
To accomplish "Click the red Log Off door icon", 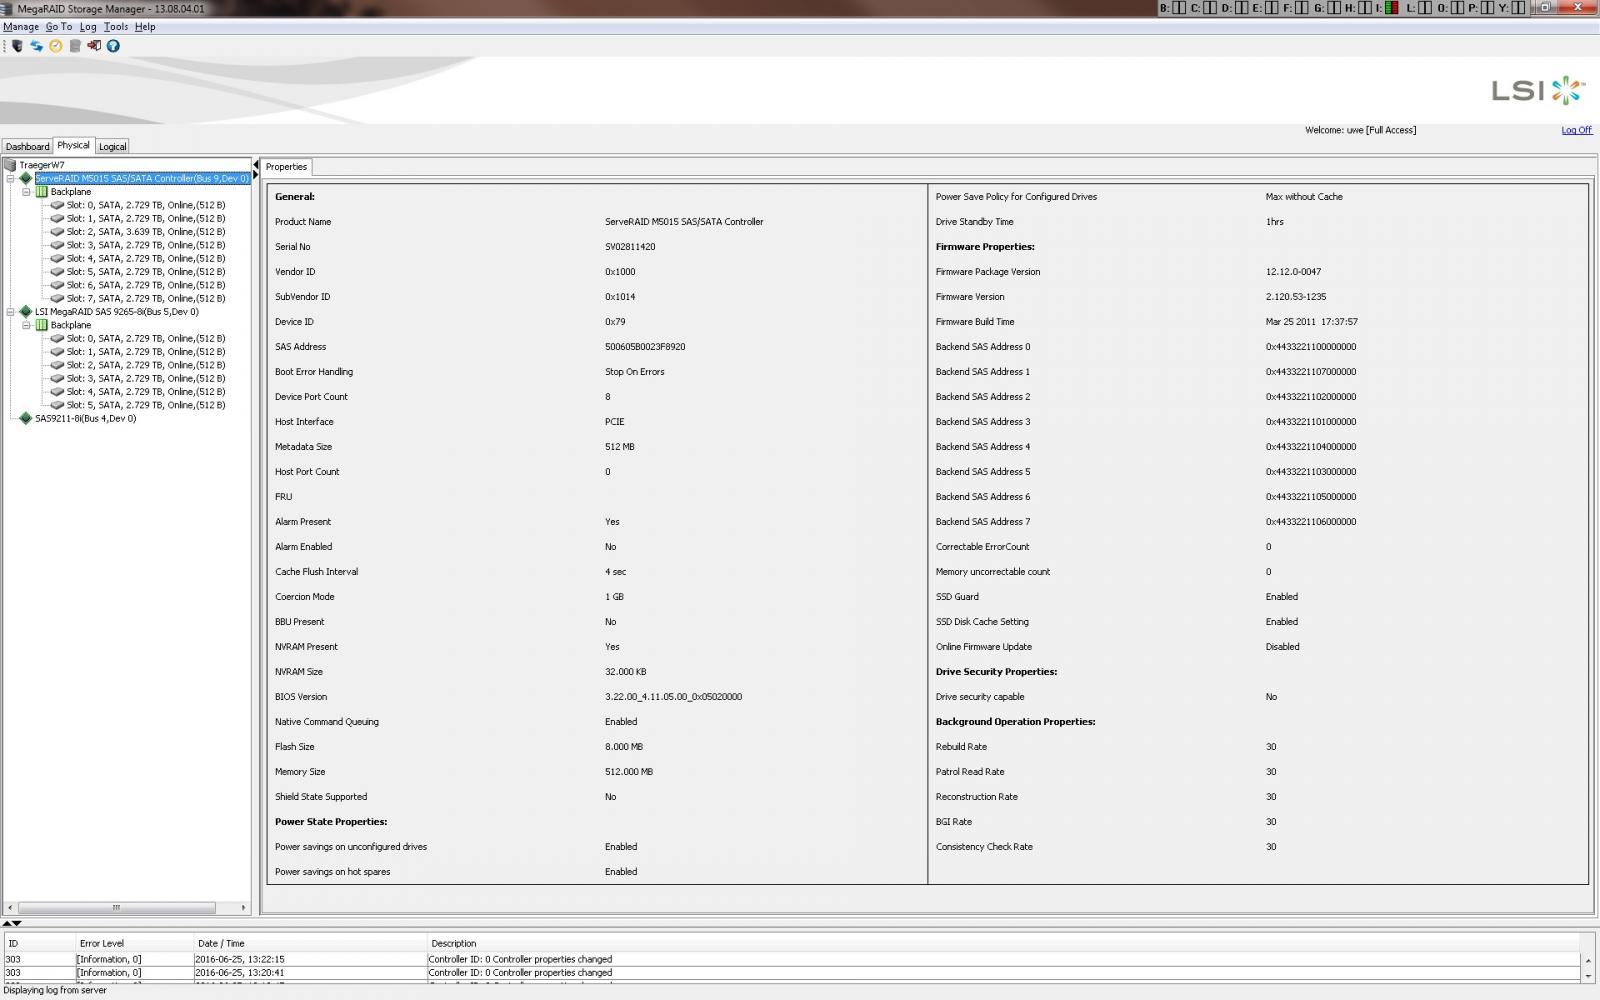I will click(94, 46).
